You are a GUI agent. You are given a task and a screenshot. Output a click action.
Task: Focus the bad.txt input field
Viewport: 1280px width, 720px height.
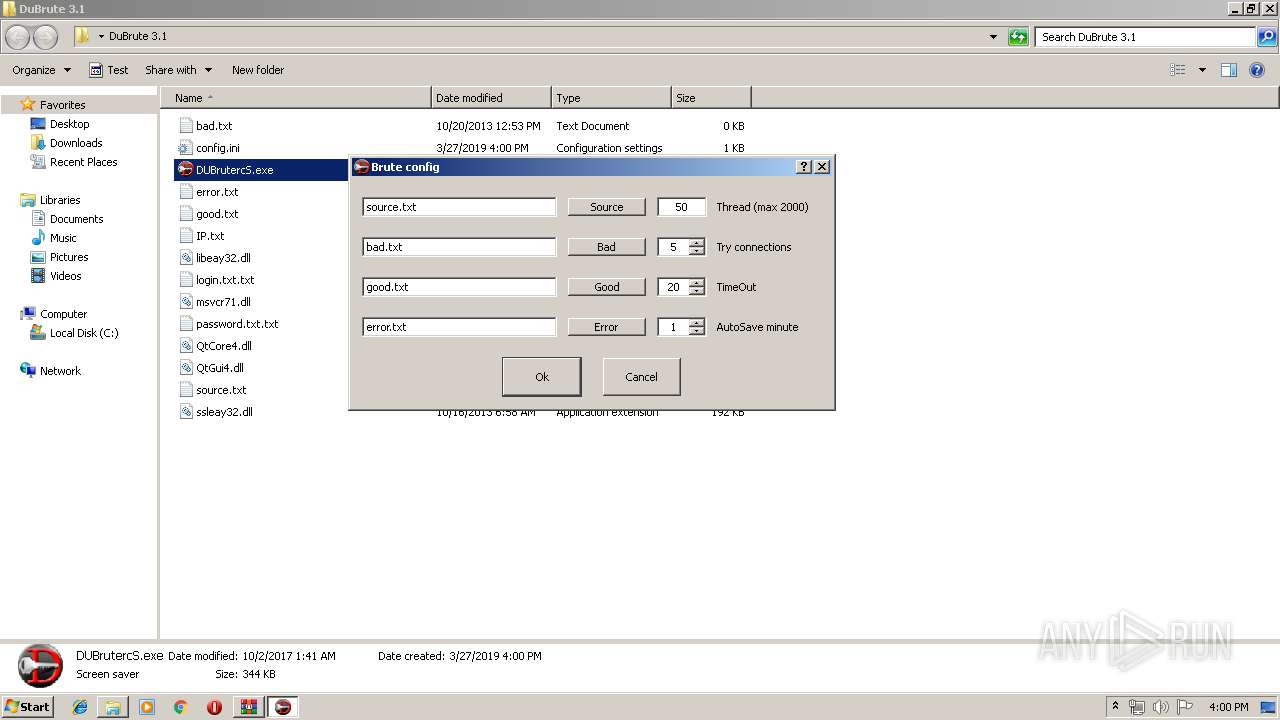click(x=459, y=247)
